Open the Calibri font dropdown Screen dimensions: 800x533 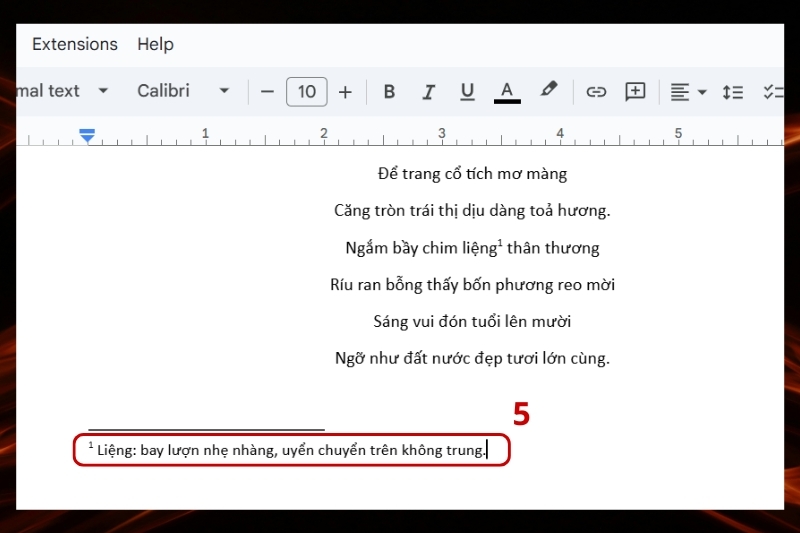tap(183, 91)
